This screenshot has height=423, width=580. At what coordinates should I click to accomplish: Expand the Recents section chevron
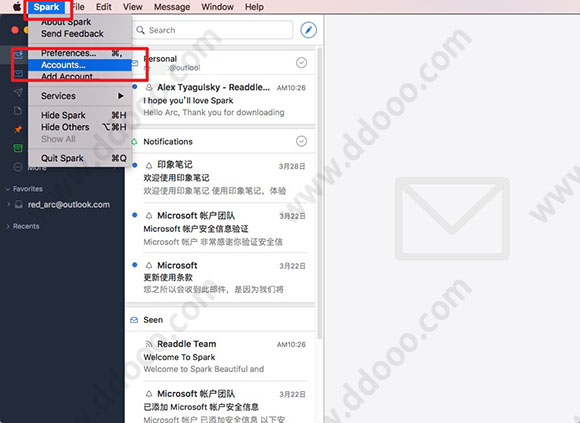coord(8,226)
